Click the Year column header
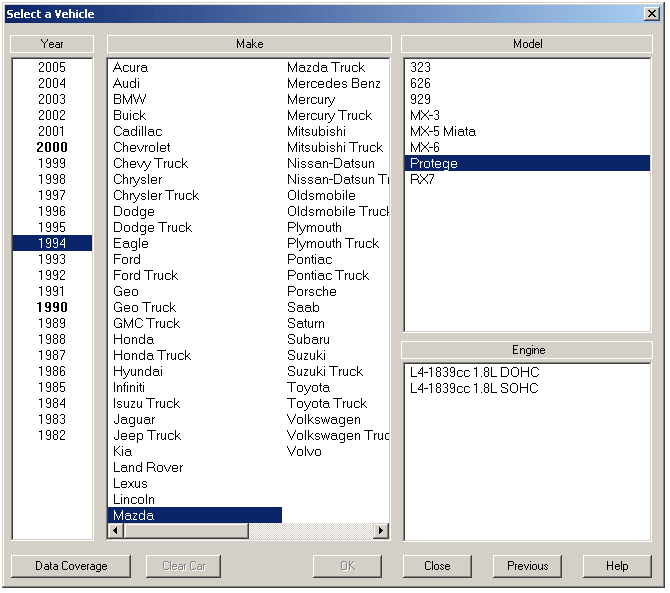The height and width of the screenshot is (593, 670). (x=52, y=44)
